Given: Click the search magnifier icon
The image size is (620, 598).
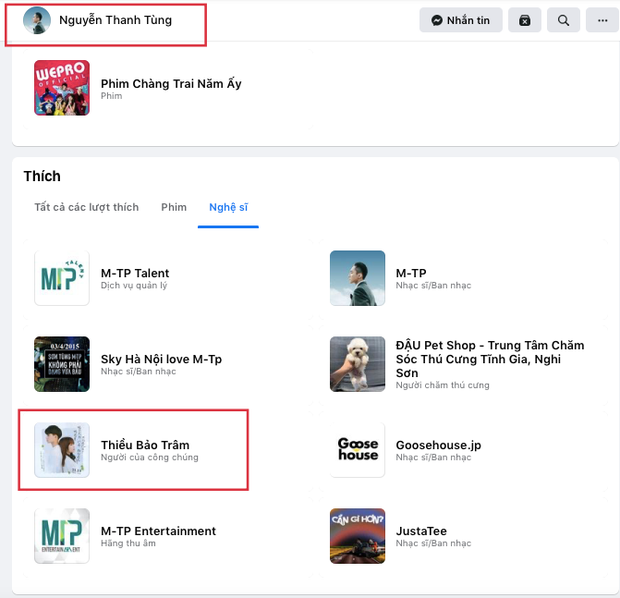Looking at the screenshot, I should (x=564, y=20).
